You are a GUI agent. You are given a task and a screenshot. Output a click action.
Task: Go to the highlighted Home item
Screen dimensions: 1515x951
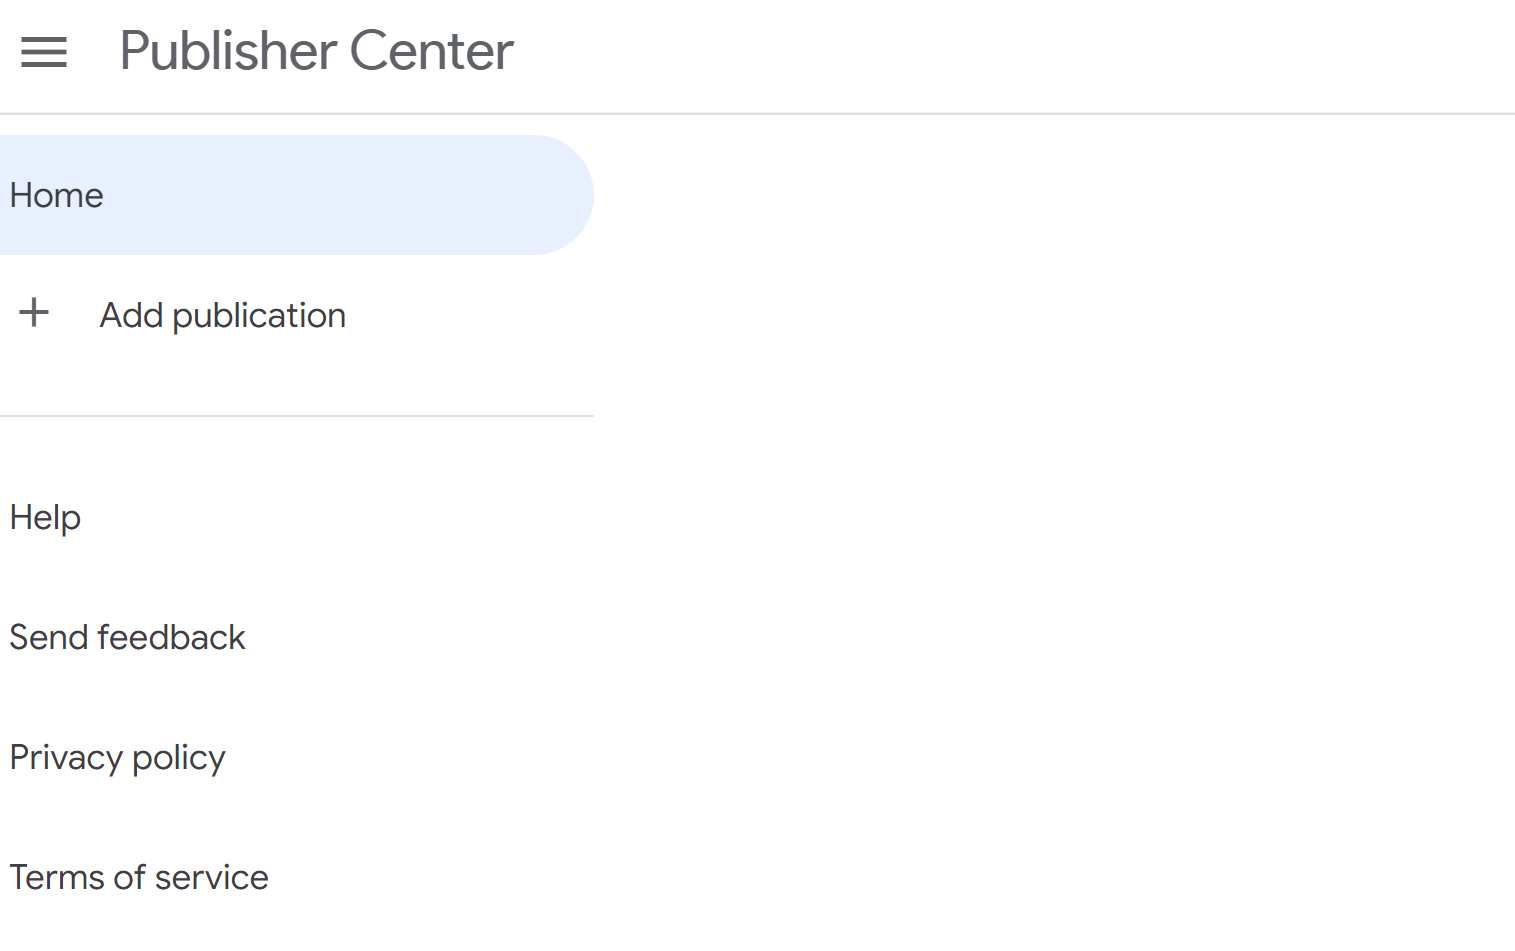(57, 195)
